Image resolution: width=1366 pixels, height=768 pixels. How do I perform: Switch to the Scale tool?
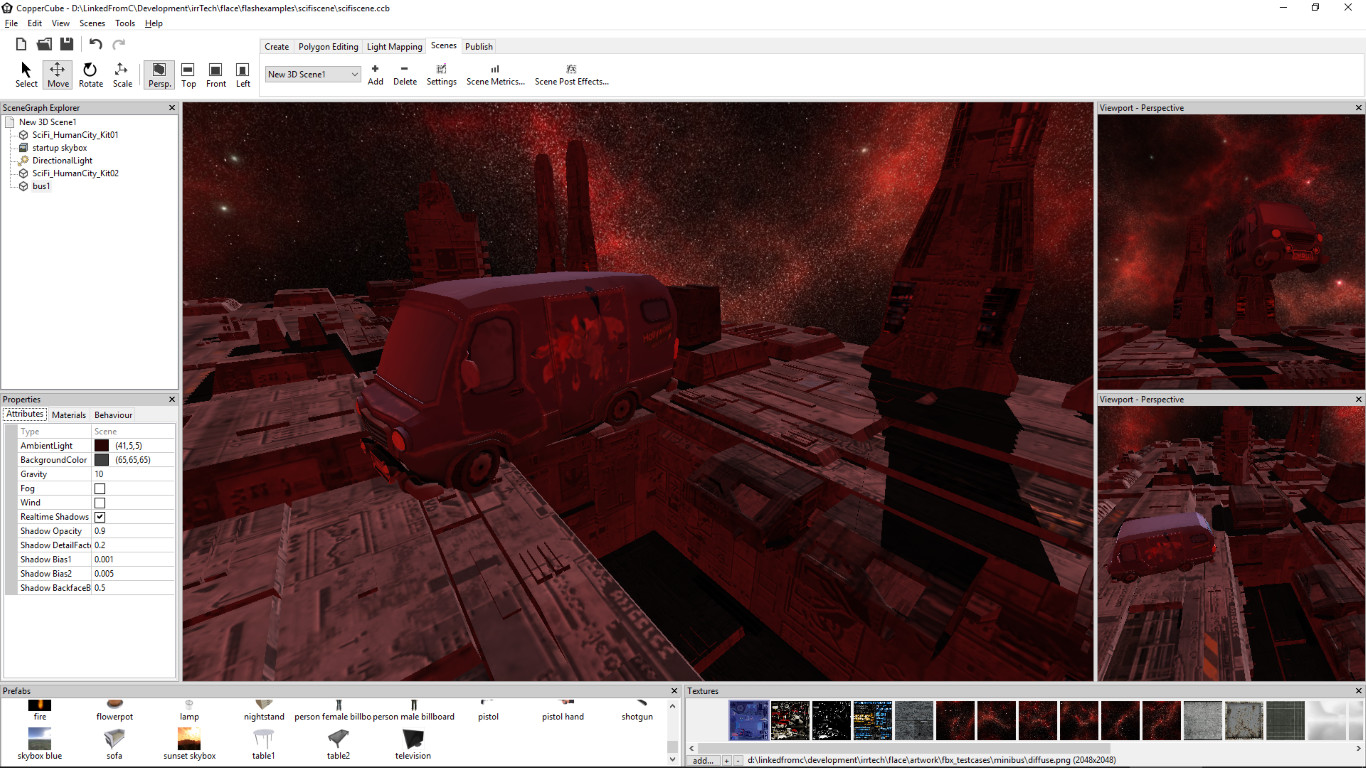[x=122, y=73]
